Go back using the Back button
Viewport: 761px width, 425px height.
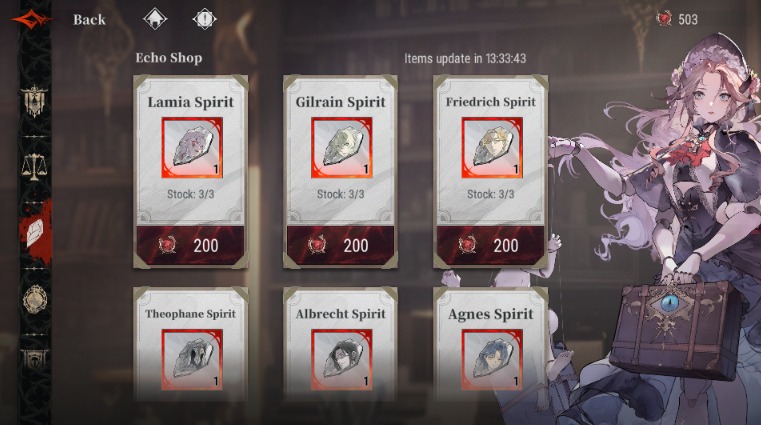pyautogui.click(x=89, y=20)
